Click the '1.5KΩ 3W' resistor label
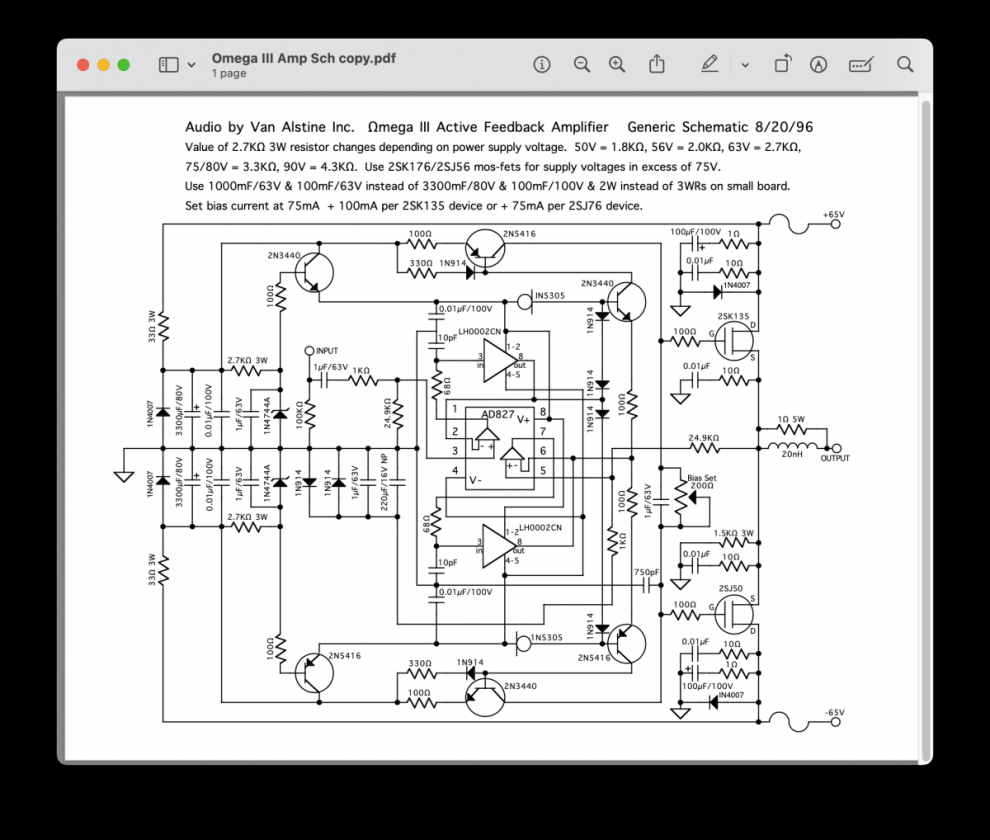Screen dimensions: 990x840 (734, 533)
